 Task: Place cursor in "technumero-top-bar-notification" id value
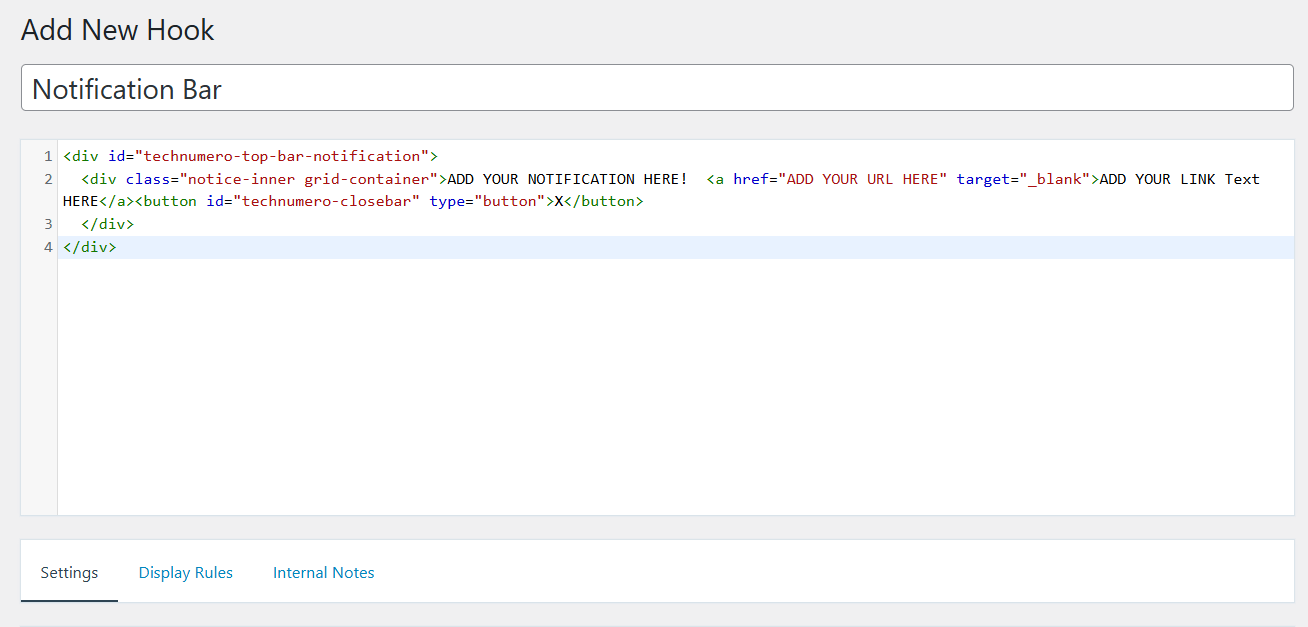pyautogui.click(x=282, y=156)
